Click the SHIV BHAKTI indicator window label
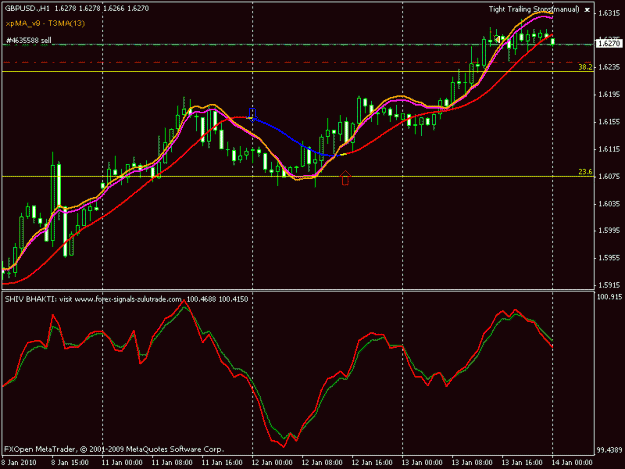The width and height of the screenshot is (625, 469). click(126, 299)
